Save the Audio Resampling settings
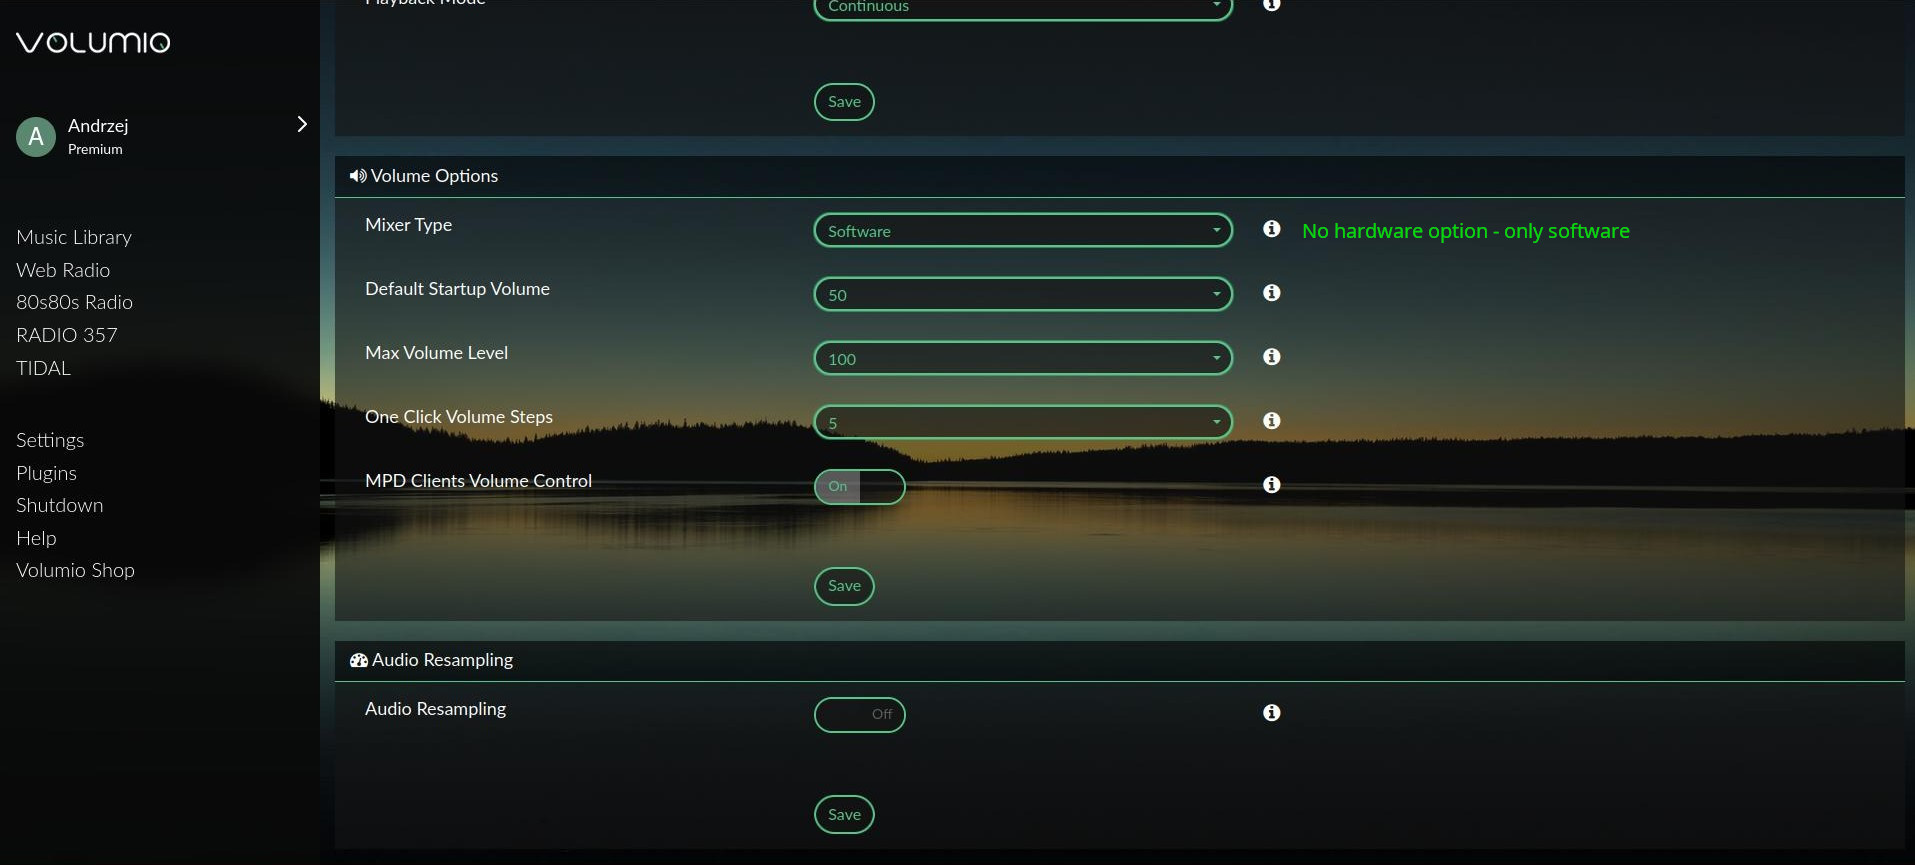Image resolution: width=1915 pixels, height=865 pixels. pos(844,815)
